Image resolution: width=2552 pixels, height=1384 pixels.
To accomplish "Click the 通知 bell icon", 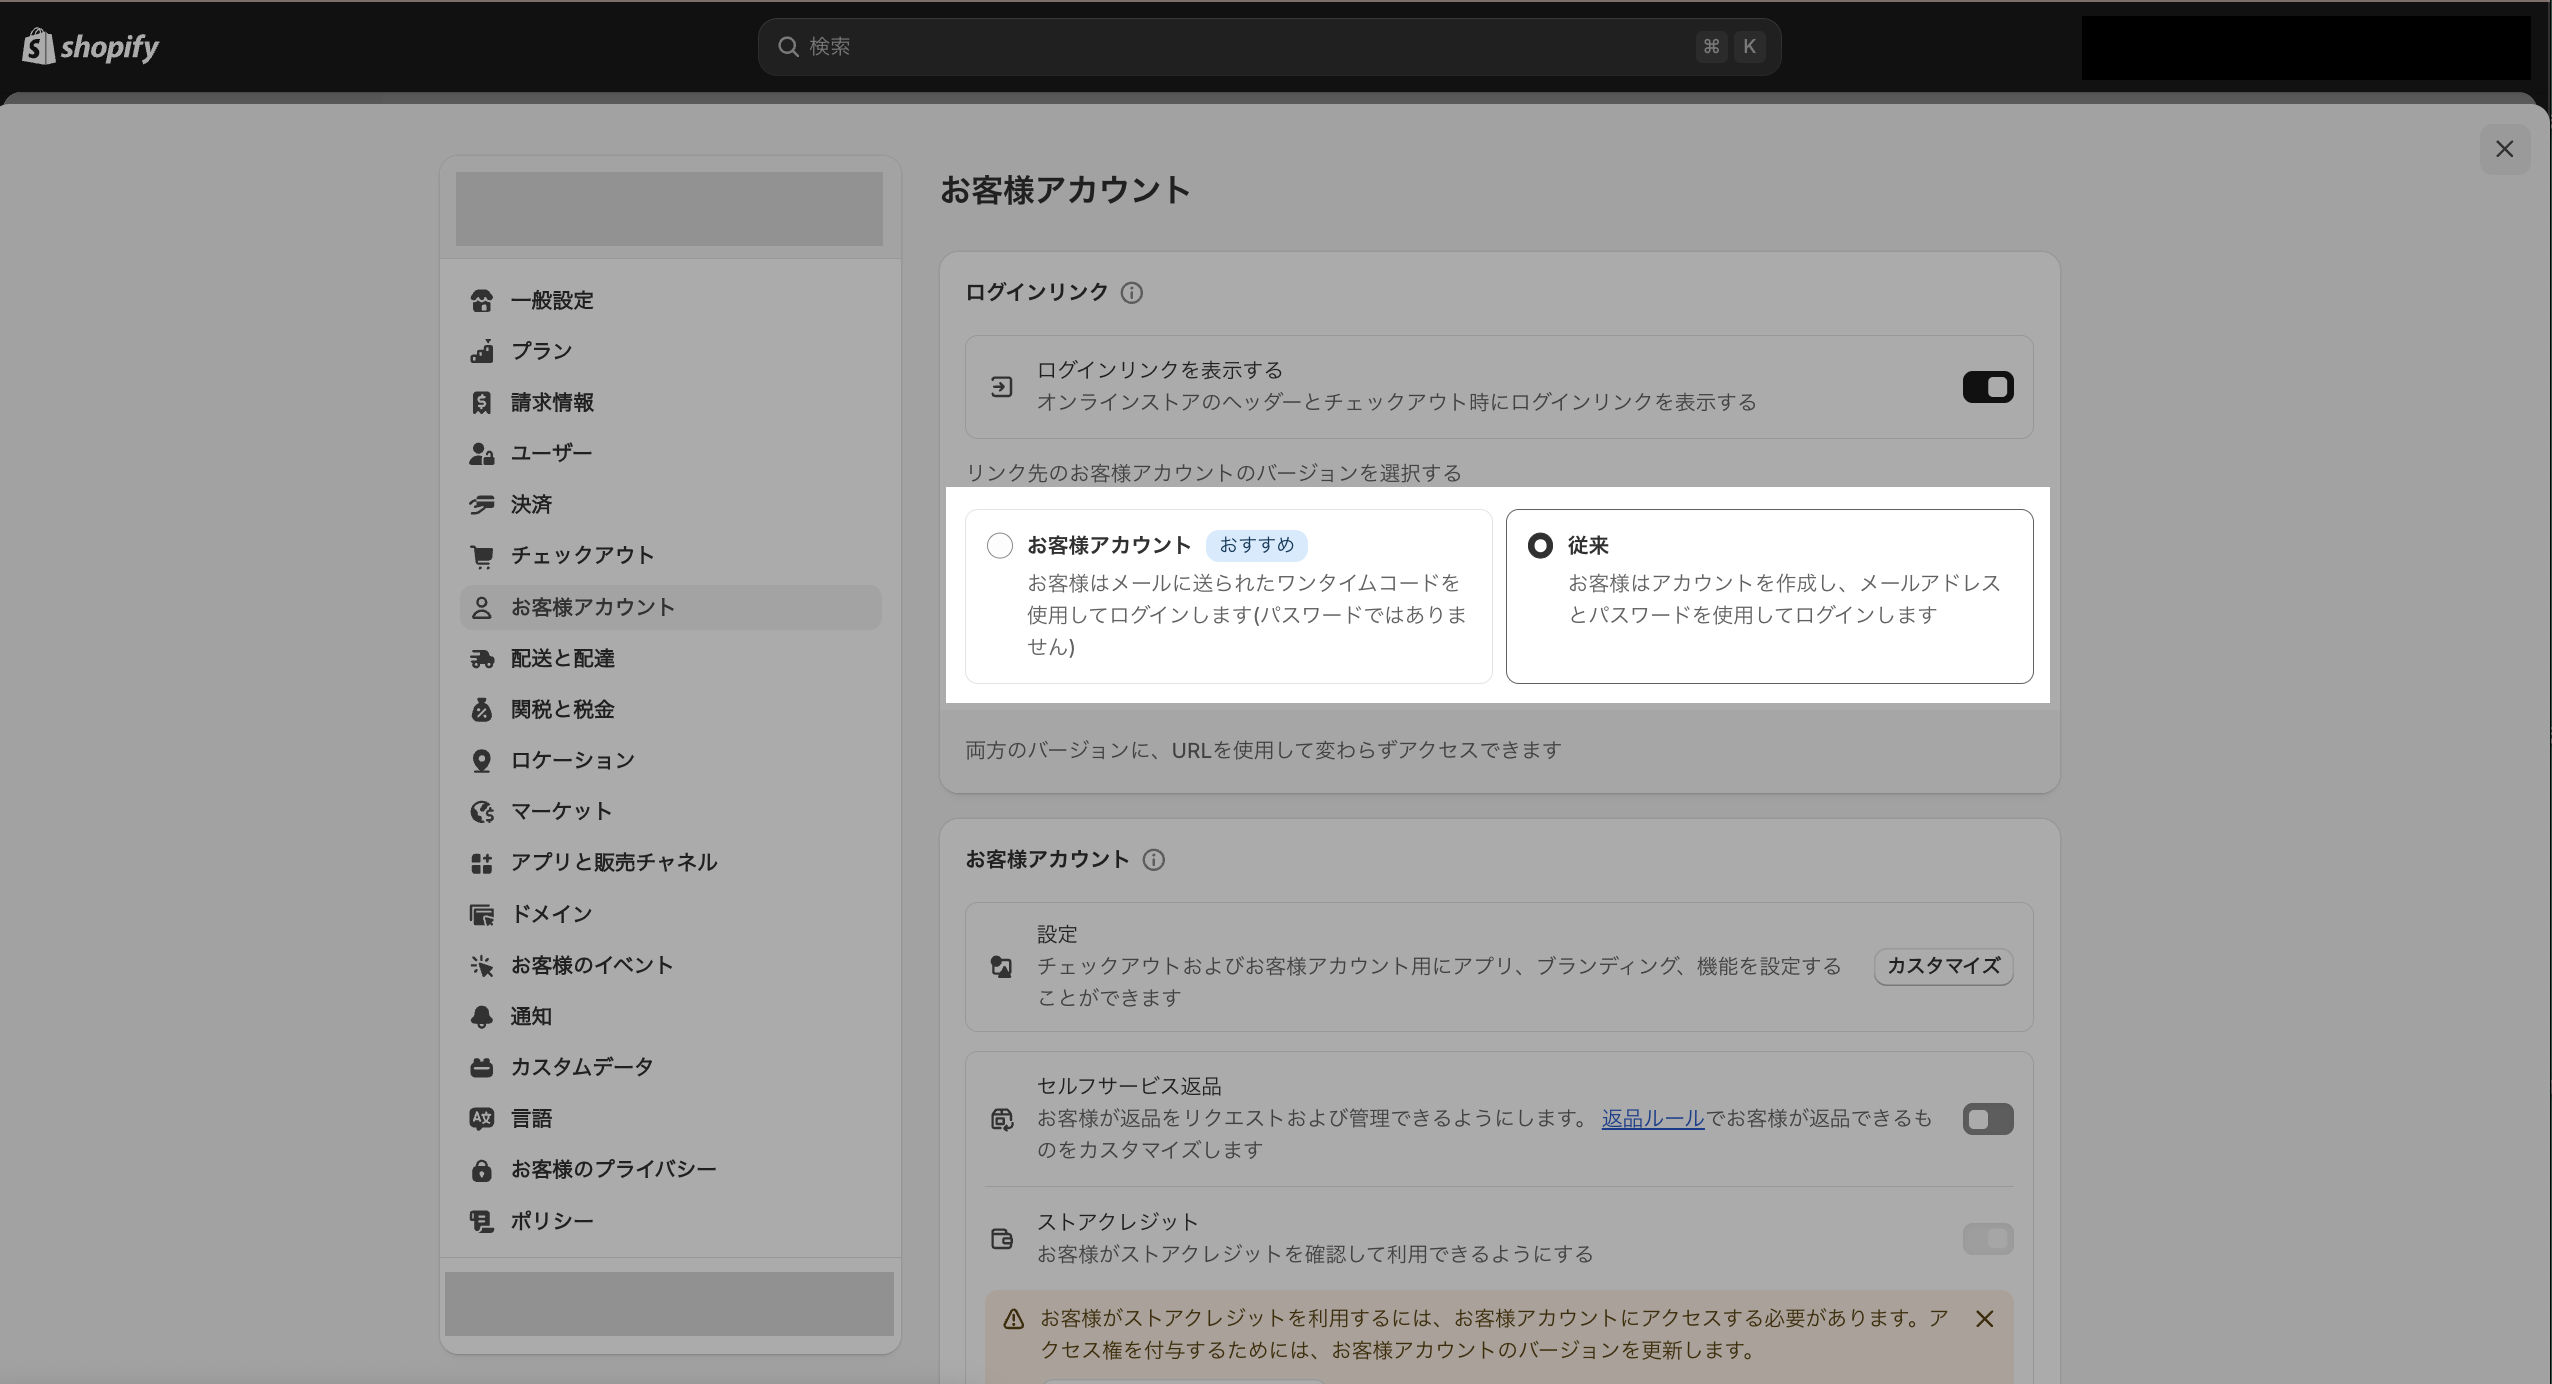I will (481, 1016).
